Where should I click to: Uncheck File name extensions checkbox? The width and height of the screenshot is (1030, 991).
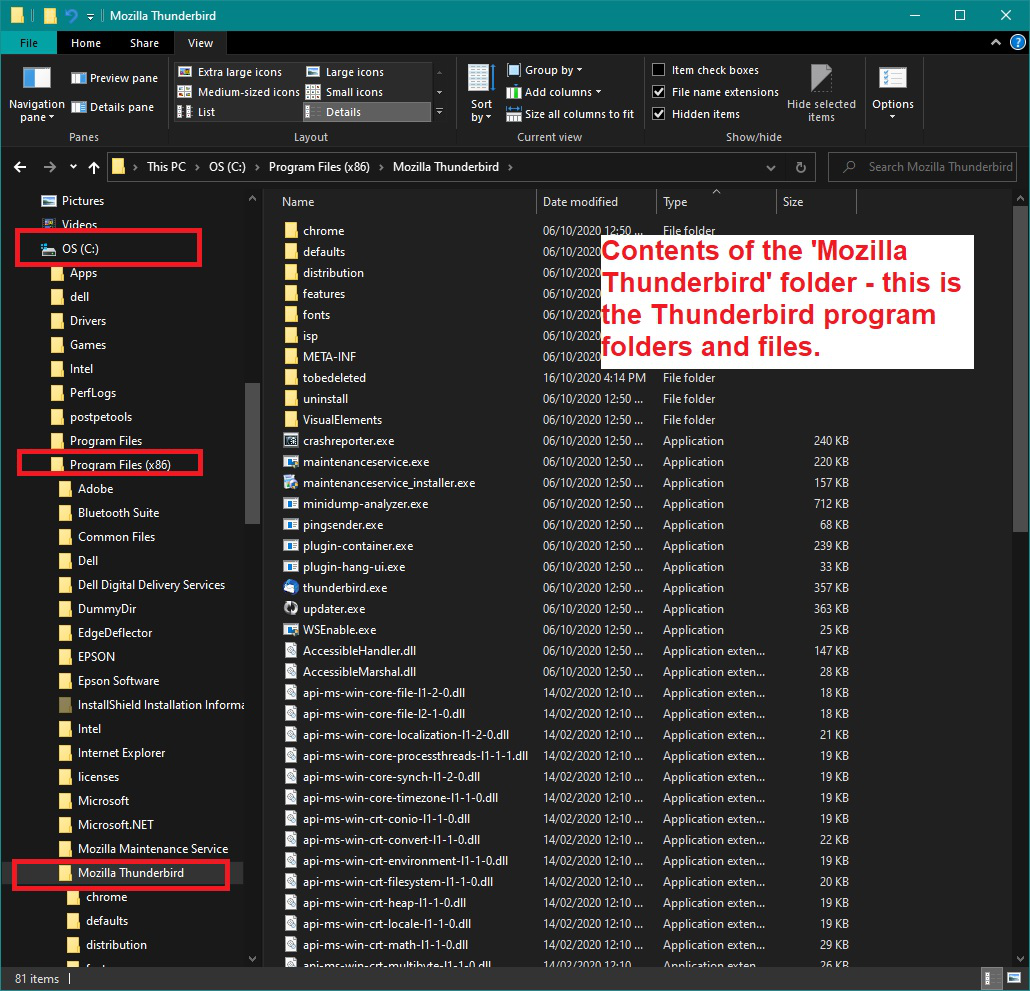click(x=659, y=92)
